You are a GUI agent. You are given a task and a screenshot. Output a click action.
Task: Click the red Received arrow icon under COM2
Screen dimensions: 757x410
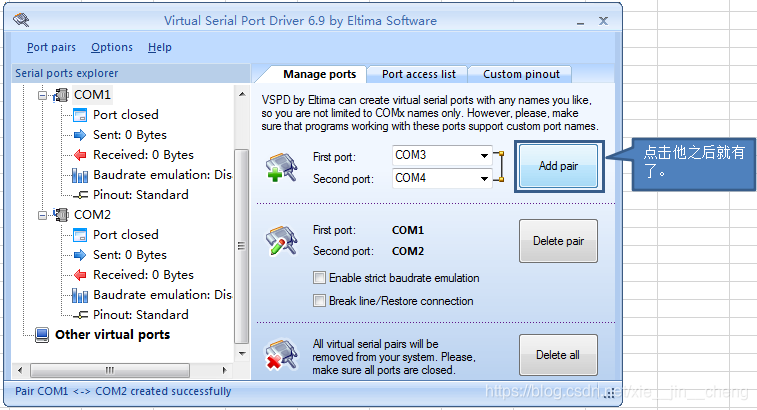pos(80,275)
